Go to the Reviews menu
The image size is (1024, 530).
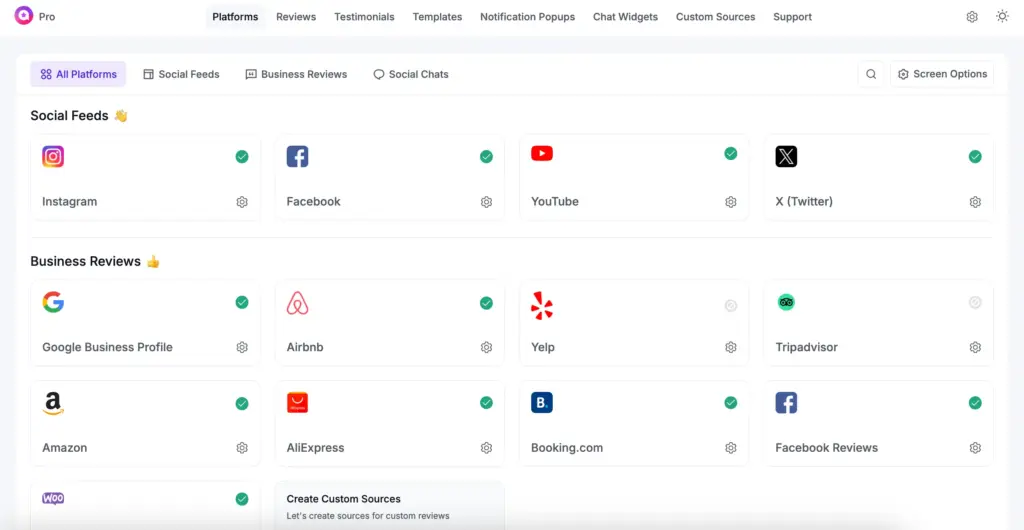pyautogui.click(x=296, y=17)
